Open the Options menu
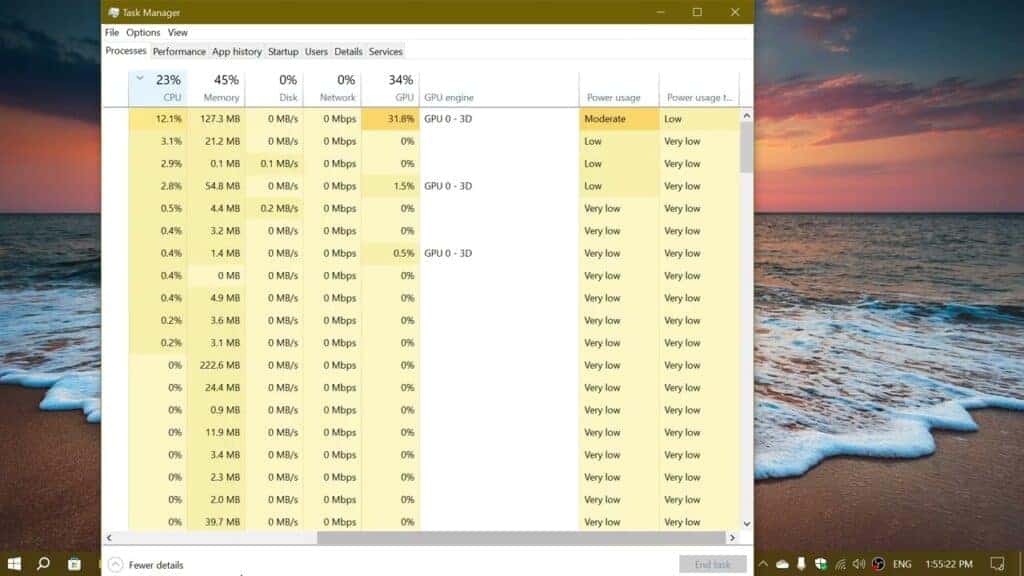Viewport: 1024px width, 576px height. click(143, 33)
